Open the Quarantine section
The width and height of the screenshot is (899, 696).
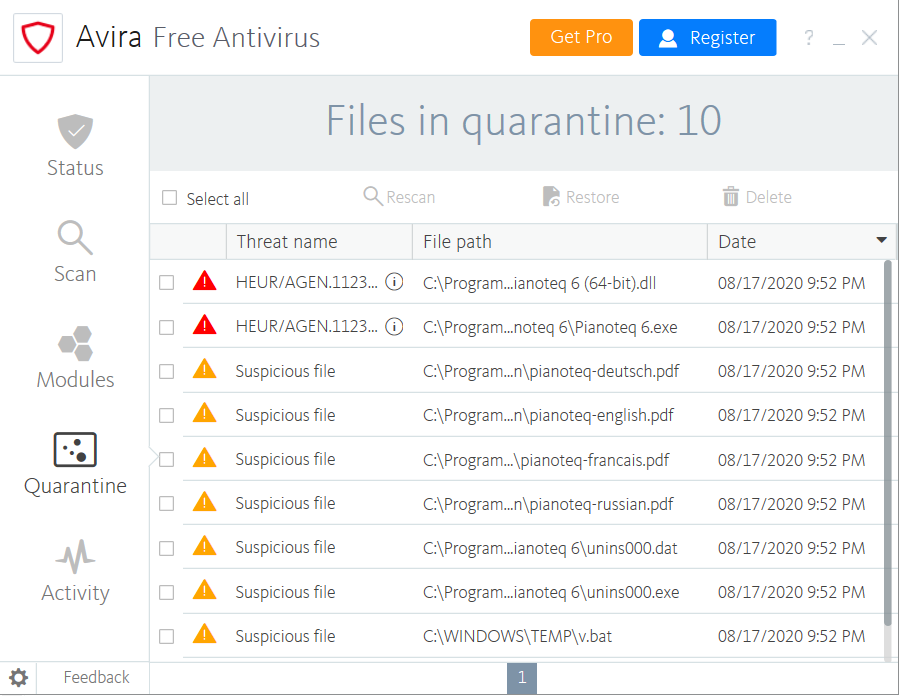(x=75, y=464)
